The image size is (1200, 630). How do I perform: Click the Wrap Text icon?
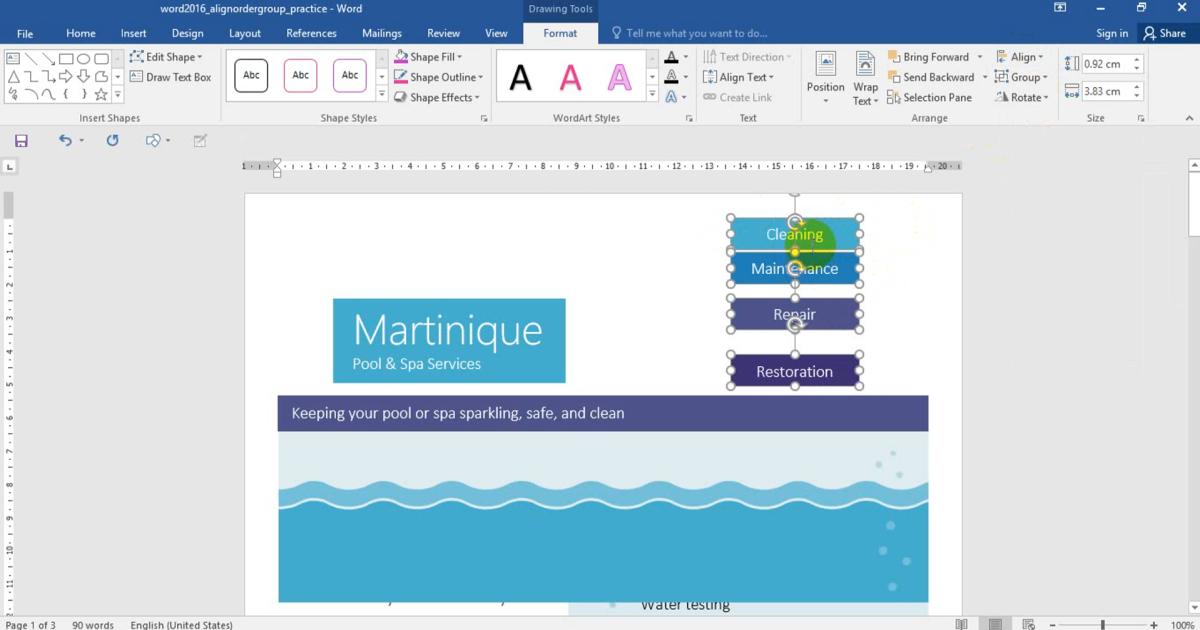pyautogui.click(x=865, y=78)
